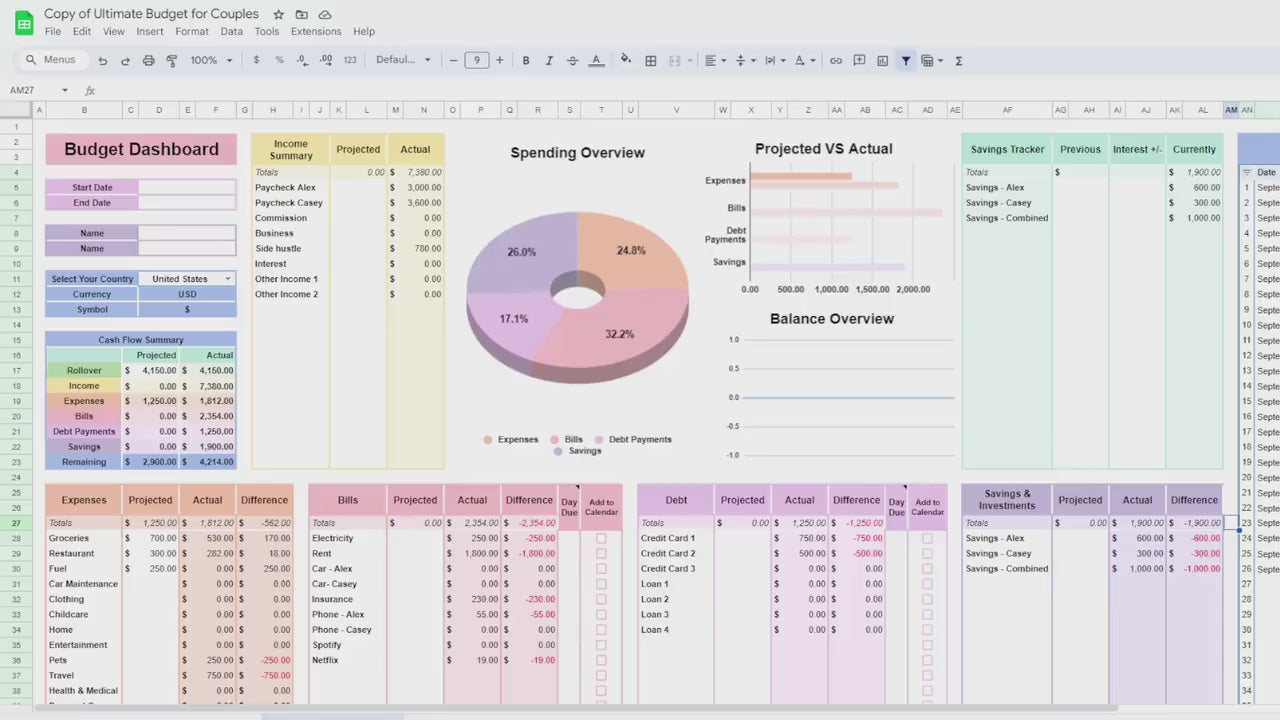Click the borders icon in toolbar

[651, 60]
